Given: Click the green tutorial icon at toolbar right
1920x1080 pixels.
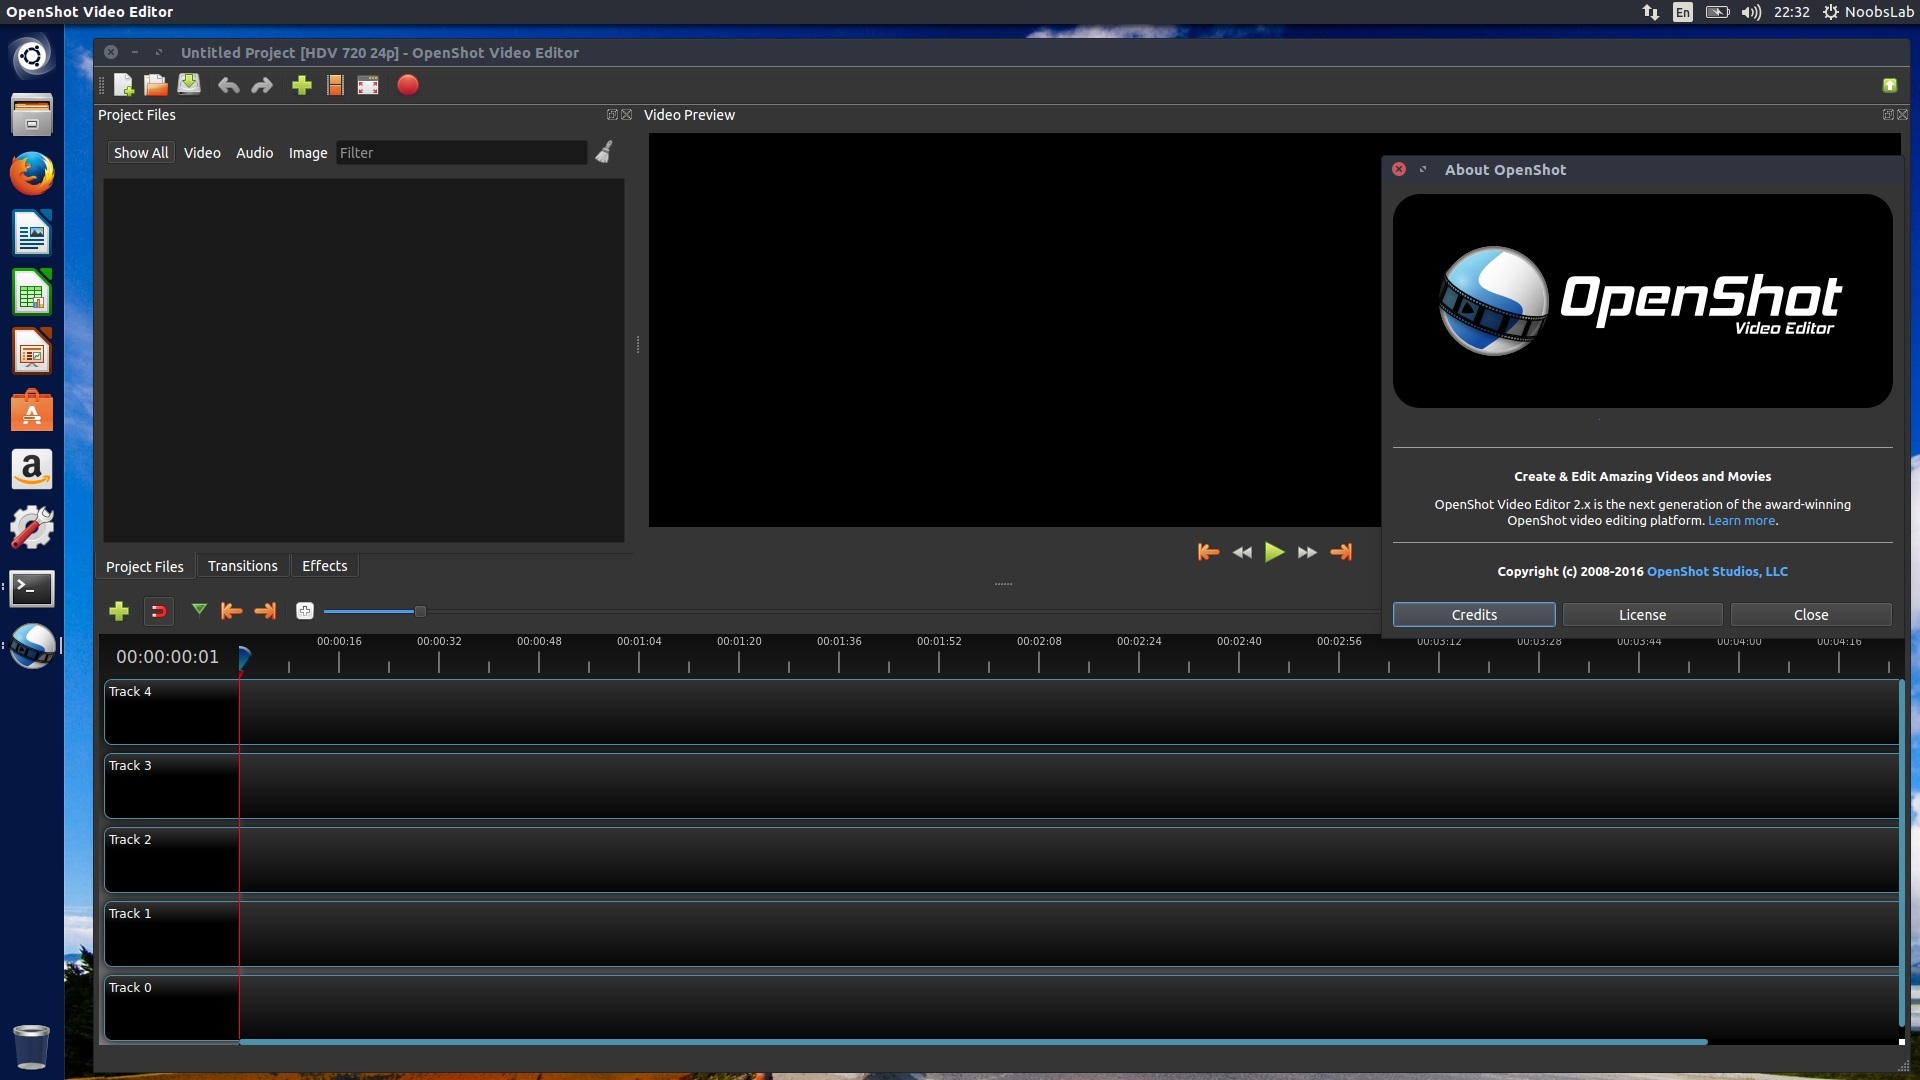Looking at the screenshot, I should [x=1890, y=85].
